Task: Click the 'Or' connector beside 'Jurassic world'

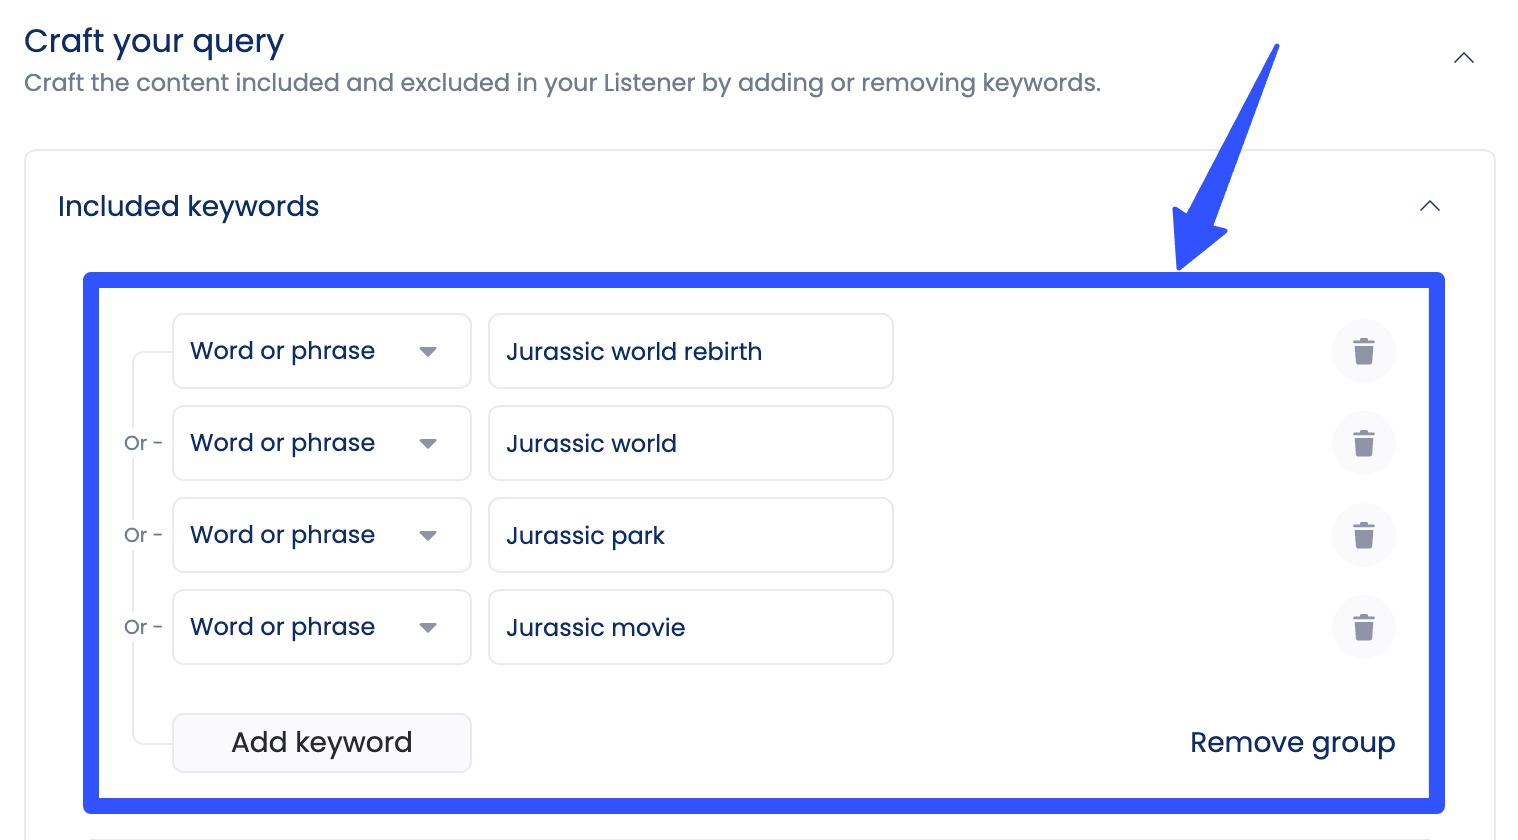Action: click(137, 443)
